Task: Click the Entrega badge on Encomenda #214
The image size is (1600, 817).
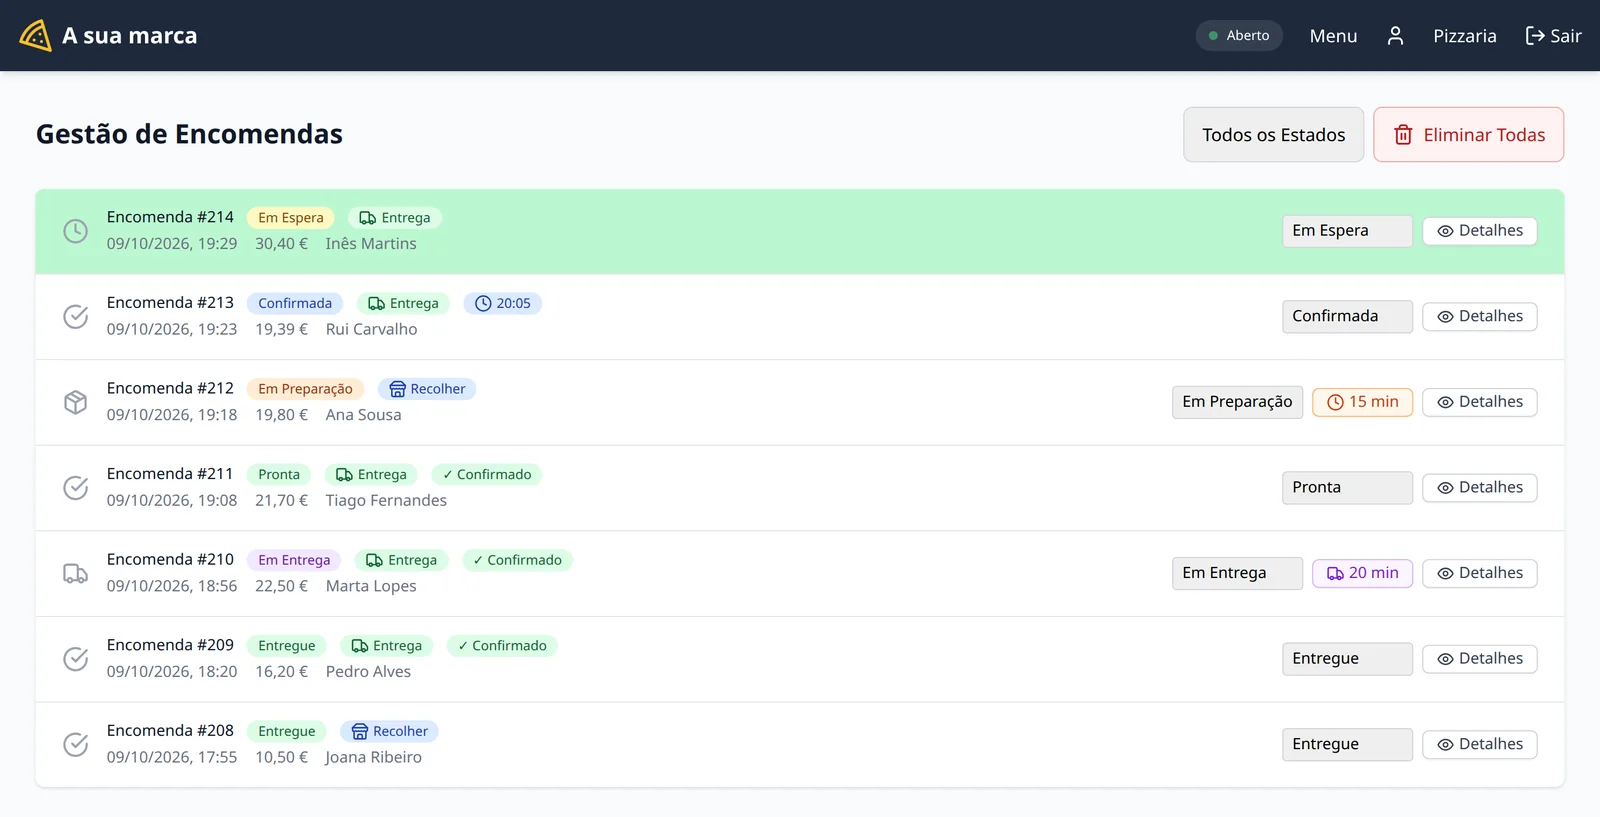Action: tap(395, 218)
